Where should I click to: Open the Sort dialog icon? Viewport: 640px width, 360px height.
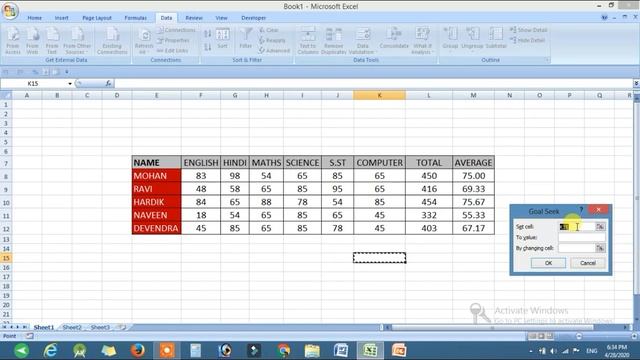point(222,39)
